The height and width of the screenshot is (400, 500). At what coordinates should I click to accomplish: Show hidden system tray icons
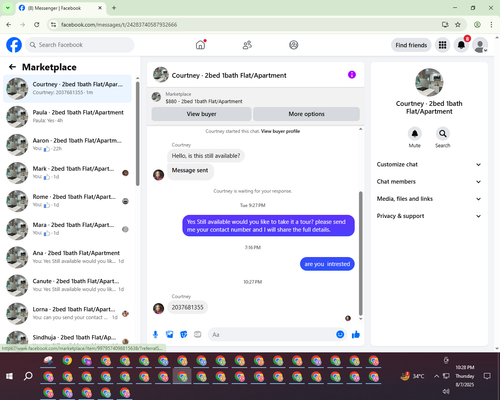coord(436,376)
